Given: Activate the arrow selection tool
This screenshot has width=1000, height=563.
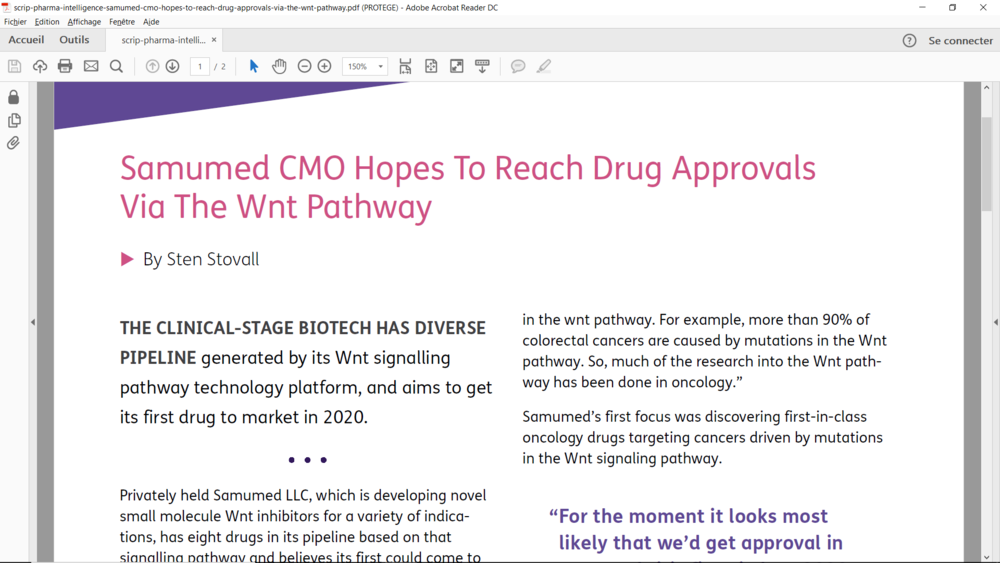Looking at the screenshot, I should click(254, 66).
